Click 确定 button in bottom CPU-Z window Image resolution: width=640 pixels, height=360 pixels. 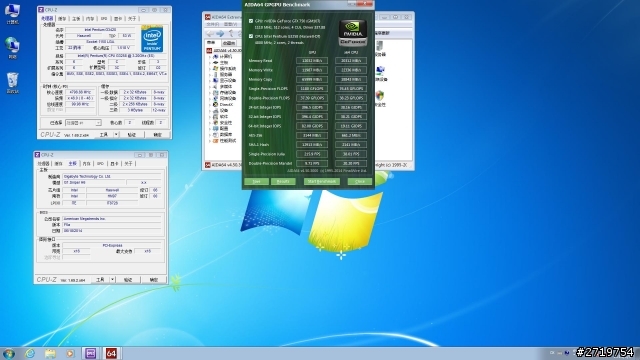pos(153,280)
